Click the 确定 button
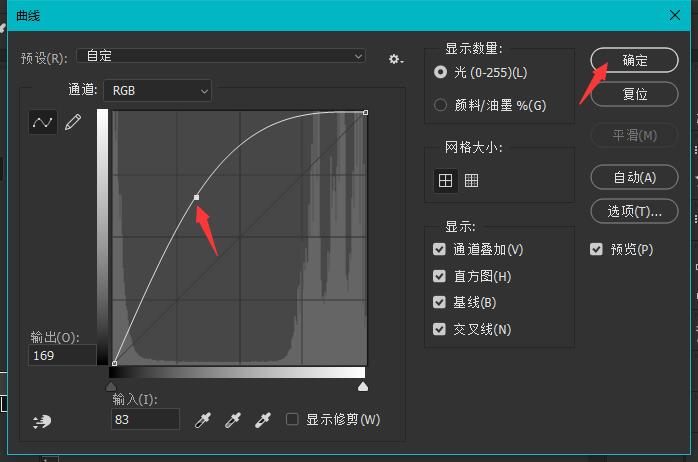 tap(634, 60)
